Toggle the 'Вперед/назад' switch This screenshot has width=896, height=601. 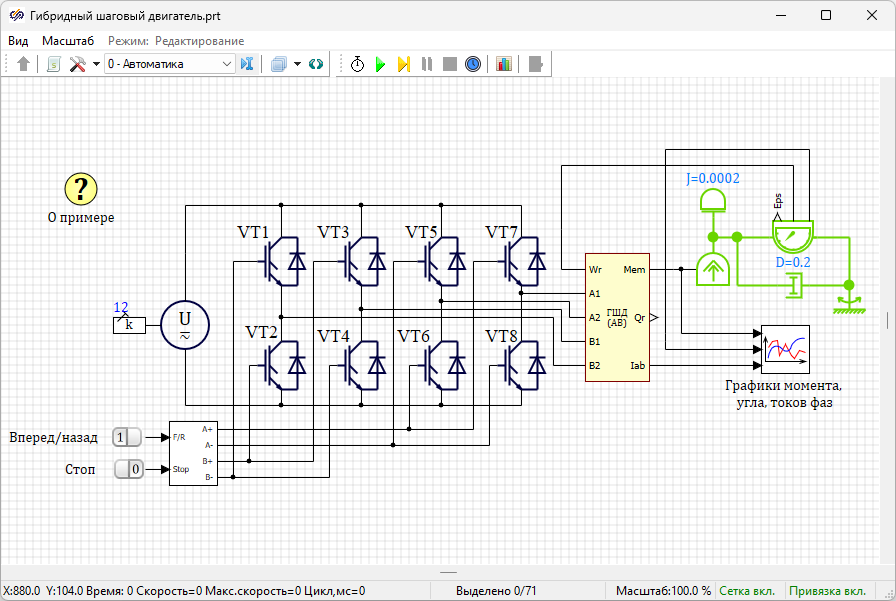(x=127, y=437)
